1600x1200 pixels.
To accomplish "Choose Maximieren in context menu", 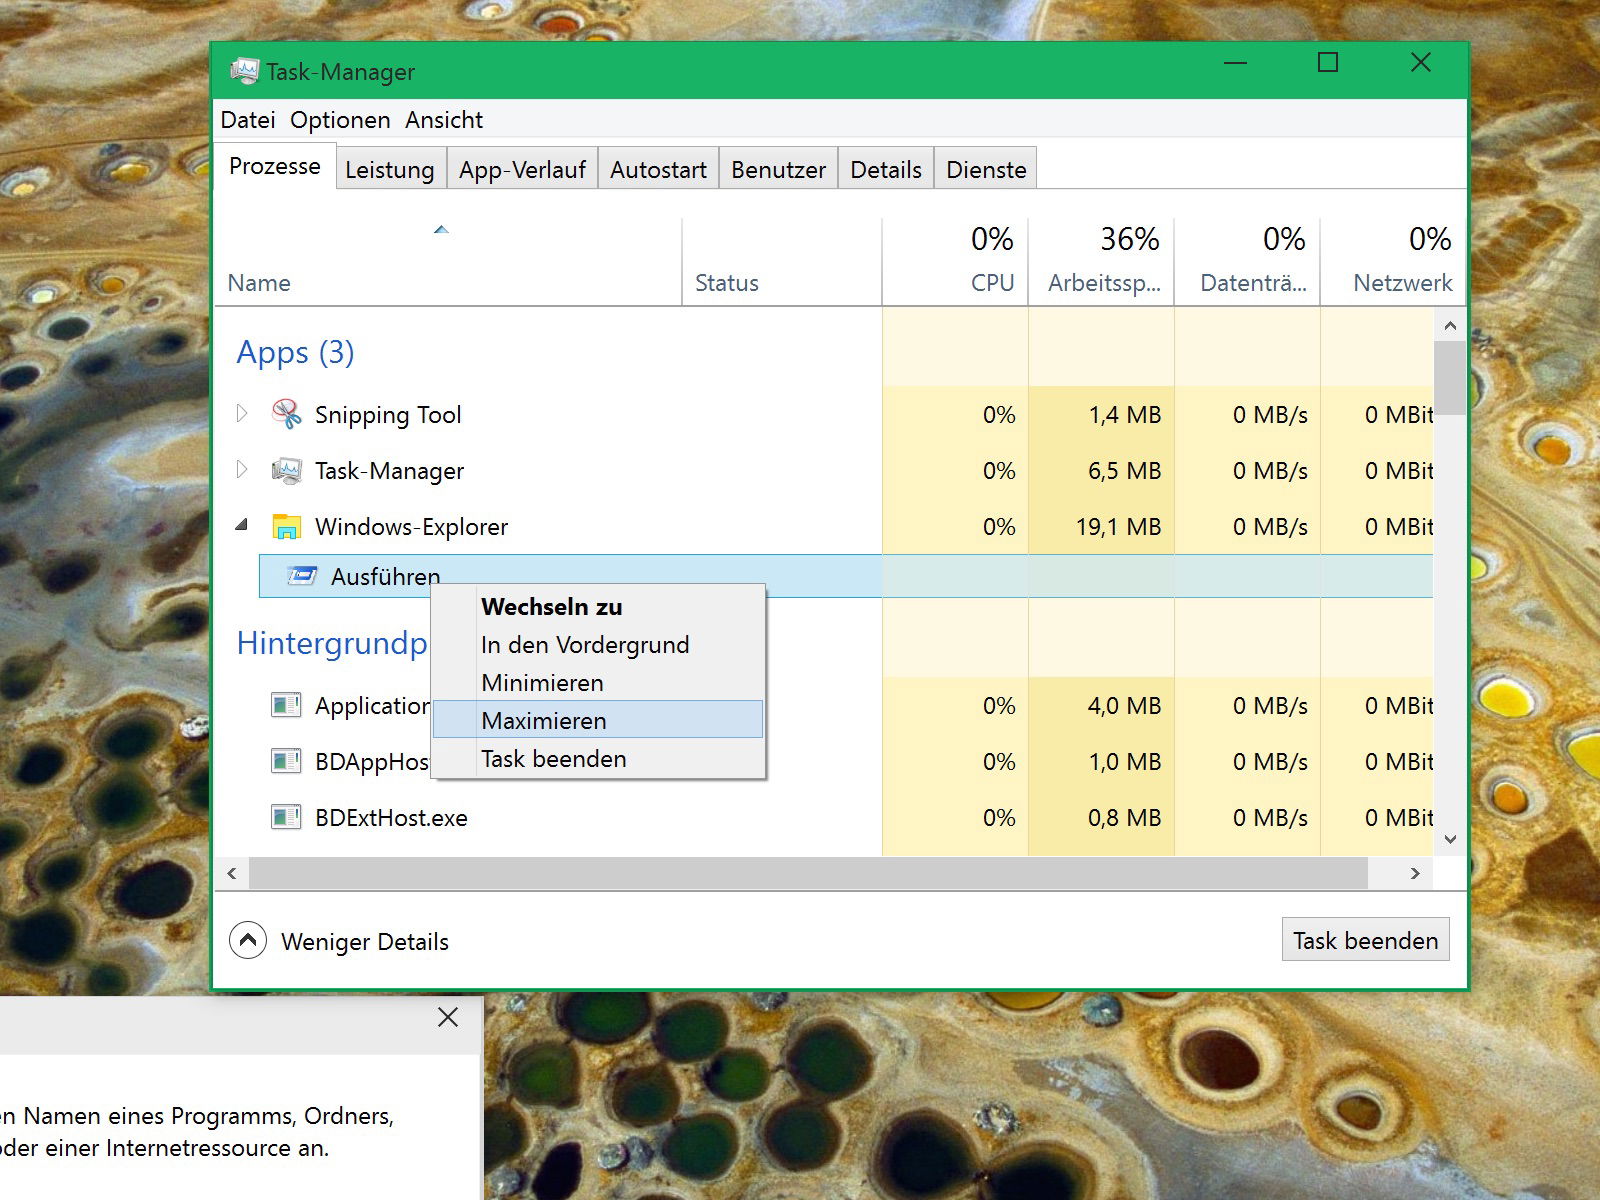I will coord(598,720).
